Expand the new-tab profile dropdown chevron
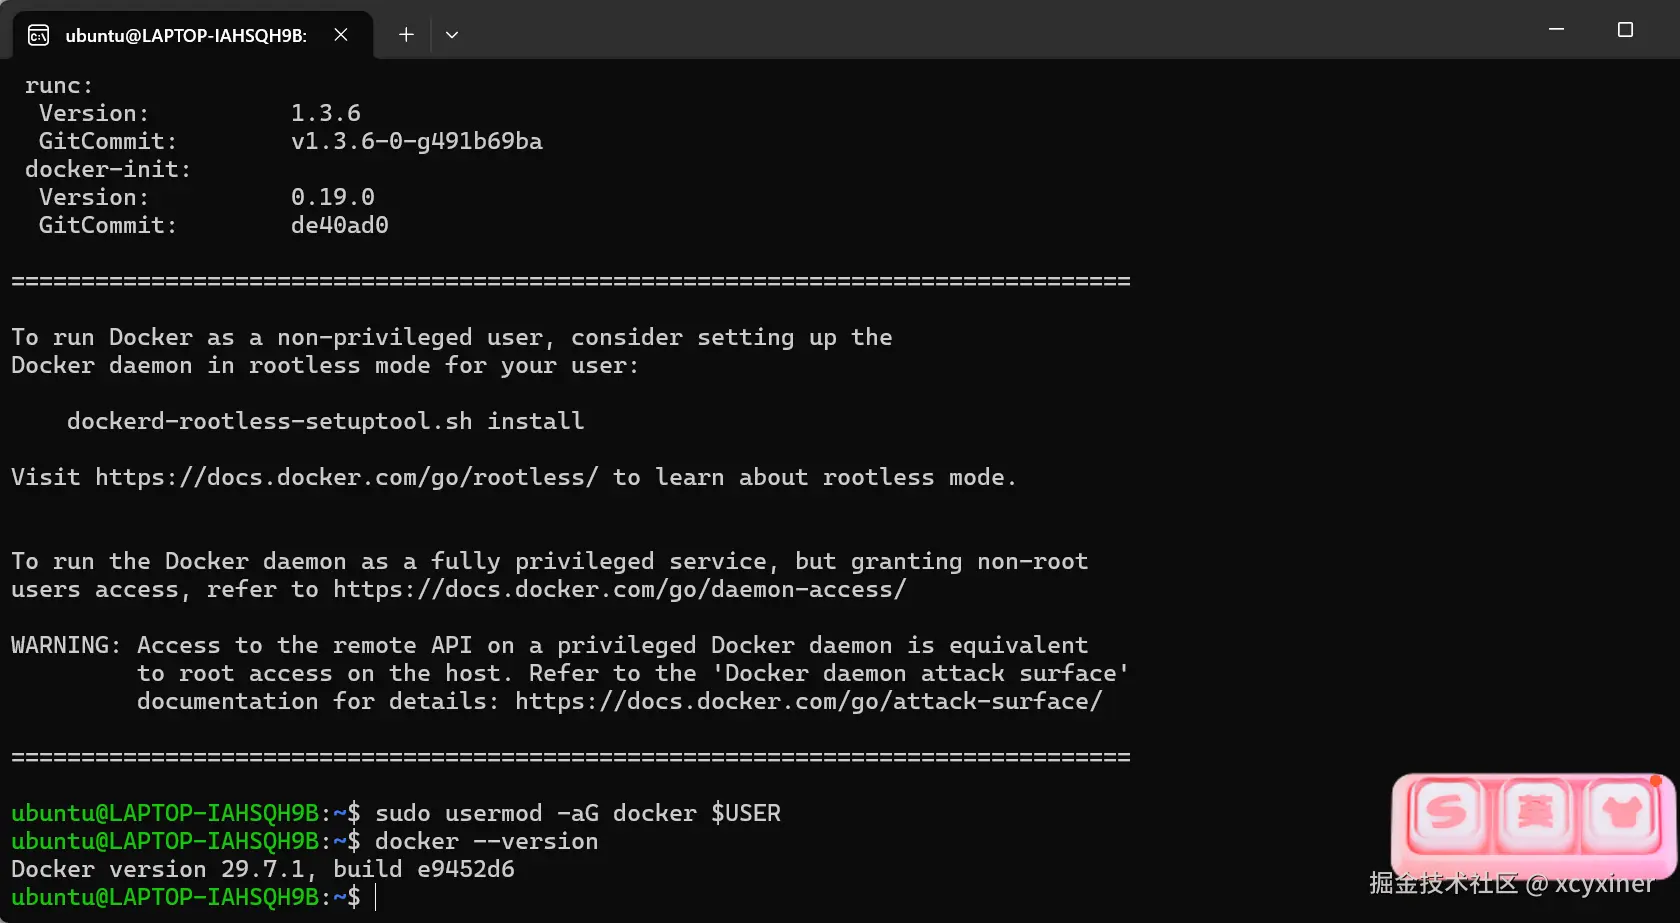This screenshot has width=1680, height=923. 452,35
